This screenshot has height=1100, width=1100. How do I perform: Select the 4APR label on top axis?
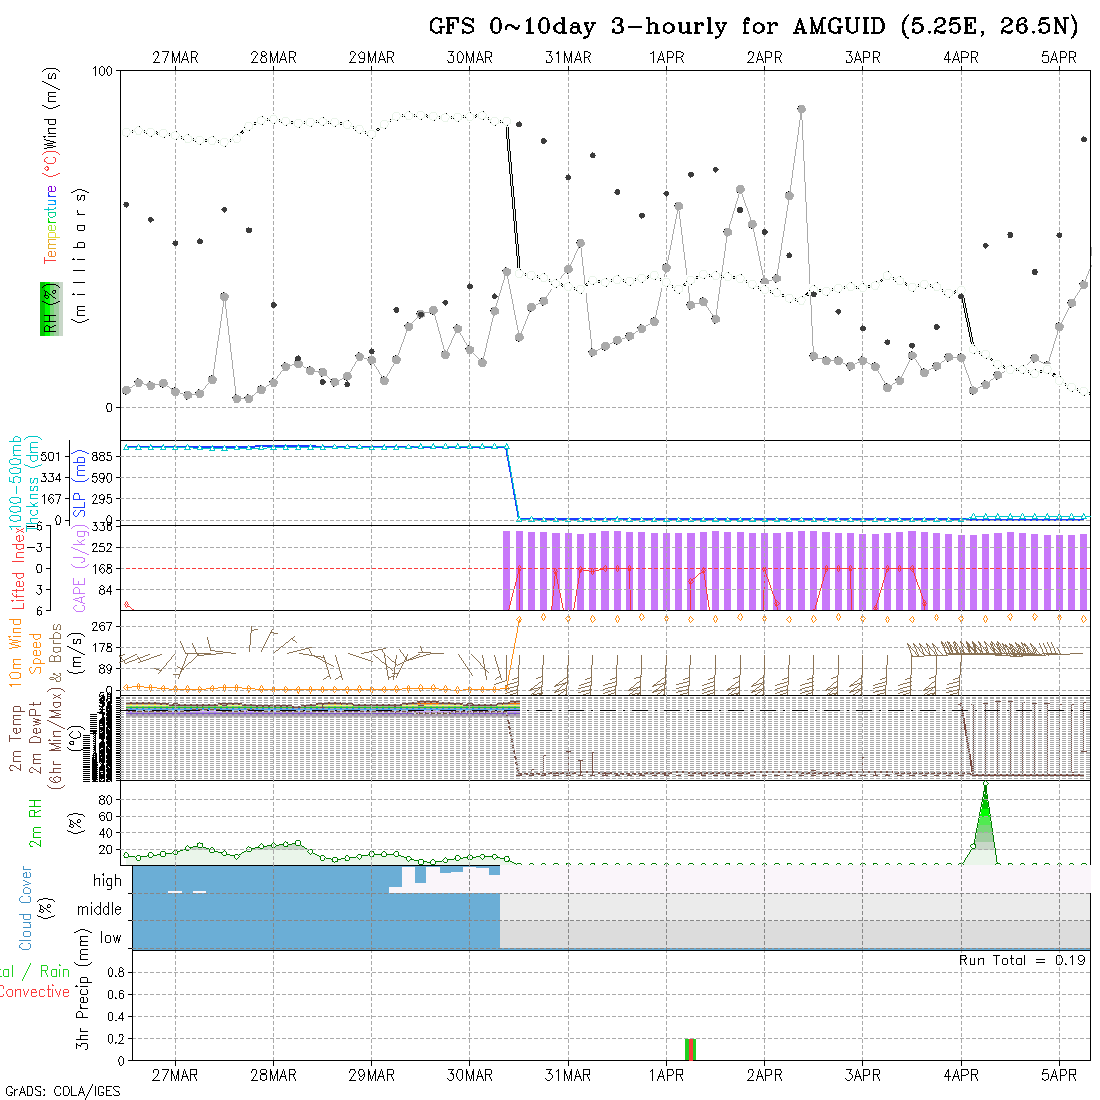click(x=960, y=58)
